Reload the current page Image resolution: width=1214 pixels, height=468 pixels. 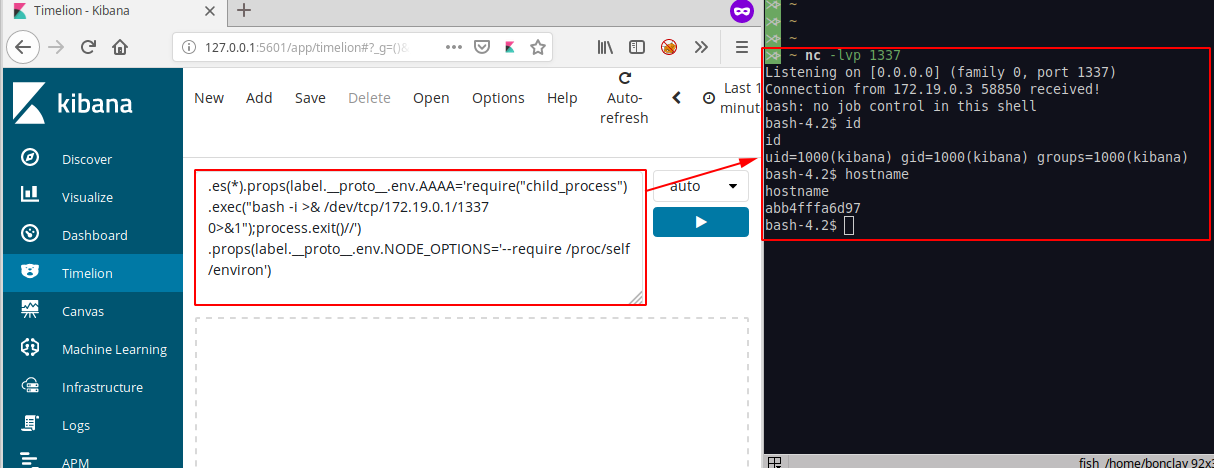point(88,47)
